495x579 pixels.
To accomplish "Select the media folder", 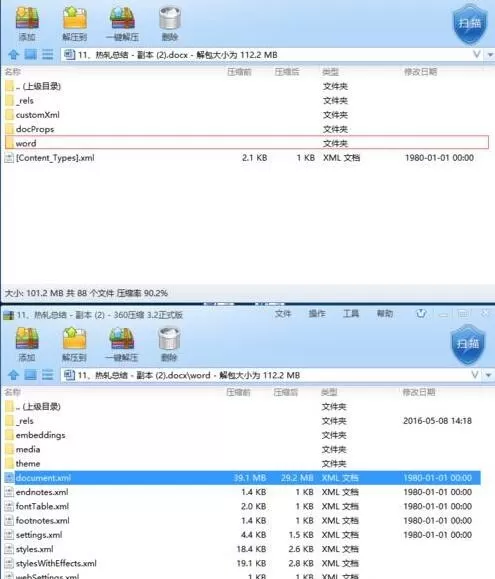I will click(x=242, y=449).
